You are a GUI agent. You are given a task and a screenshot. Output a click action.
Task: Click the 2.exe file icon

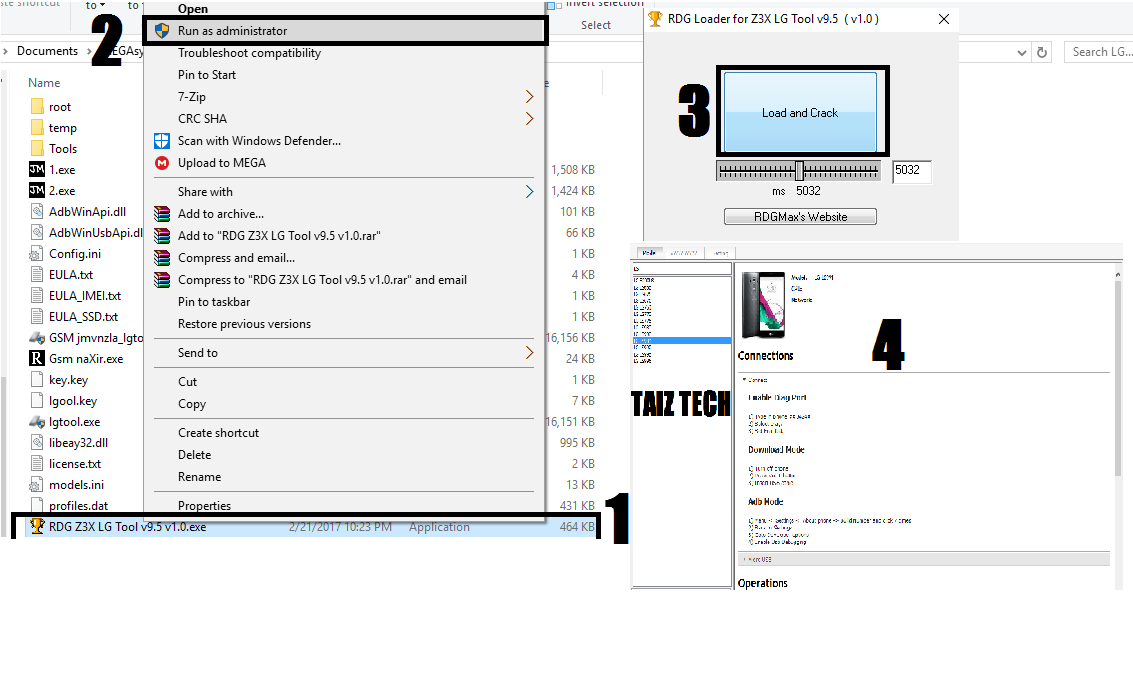[x=37, y=191]
